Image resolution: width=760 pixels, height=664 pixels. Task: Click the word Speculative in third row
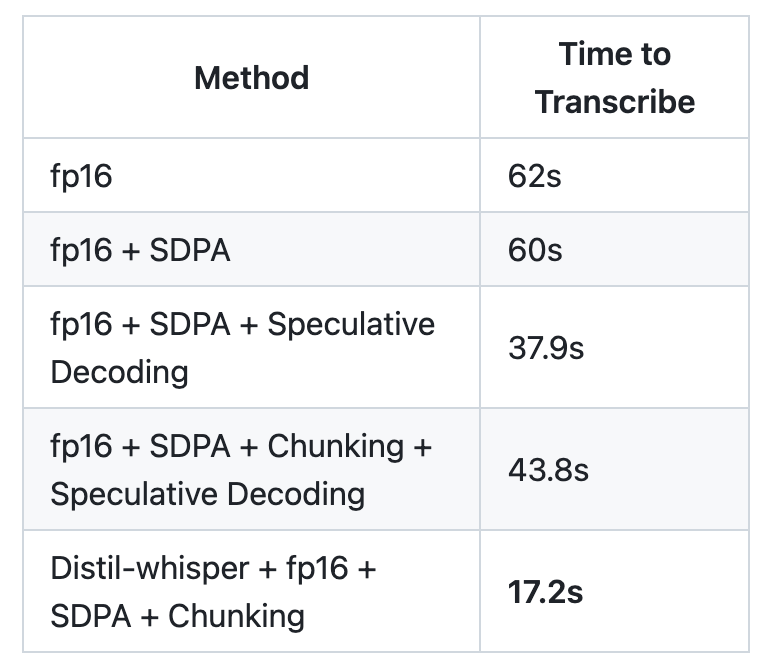[351, 324]
